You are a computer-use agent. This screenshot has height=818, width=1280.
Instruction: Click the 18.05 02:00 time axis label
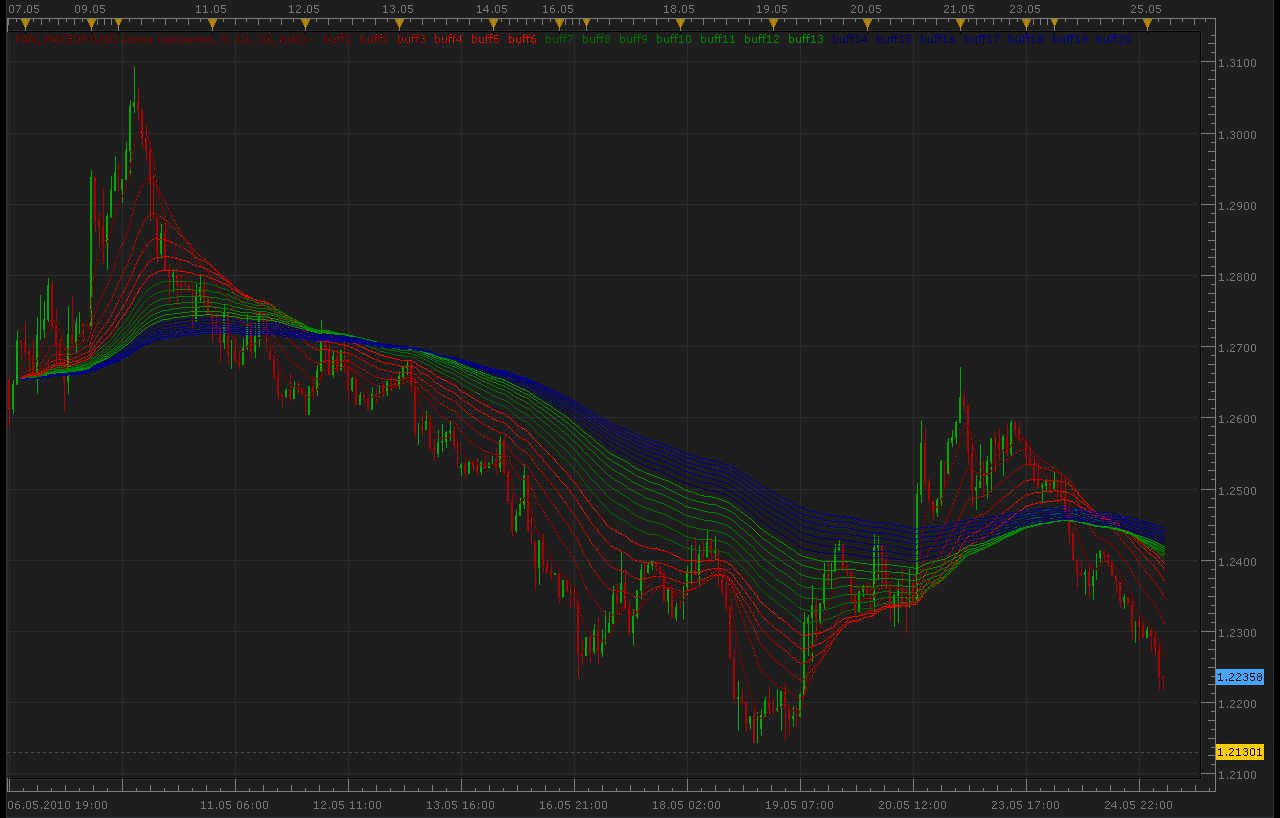pos(686,804)
